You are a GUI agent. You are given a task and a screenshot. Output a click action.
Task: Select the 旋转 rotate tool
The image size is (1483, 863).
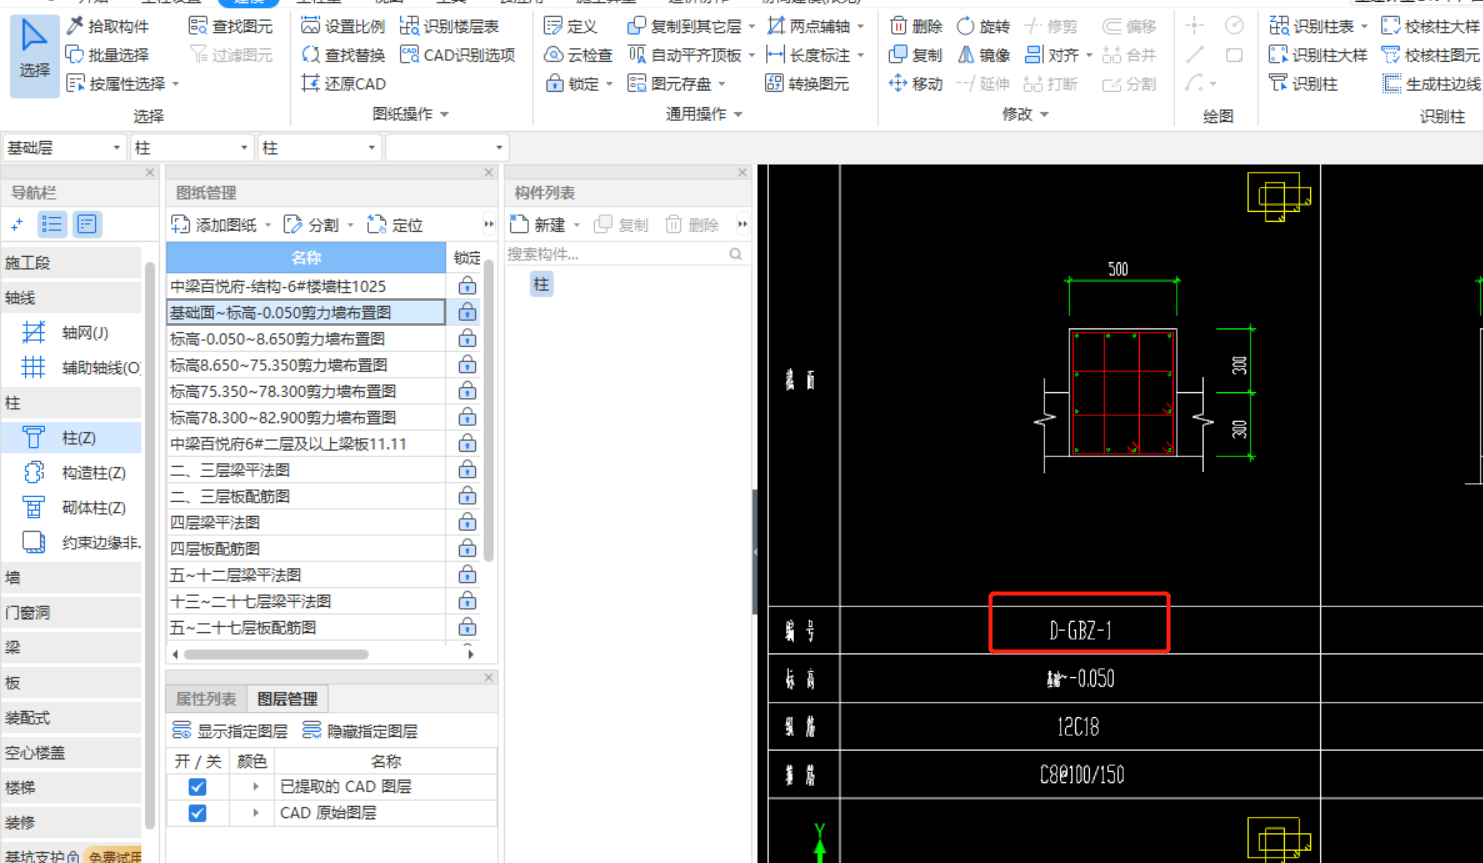click(983, 26)
